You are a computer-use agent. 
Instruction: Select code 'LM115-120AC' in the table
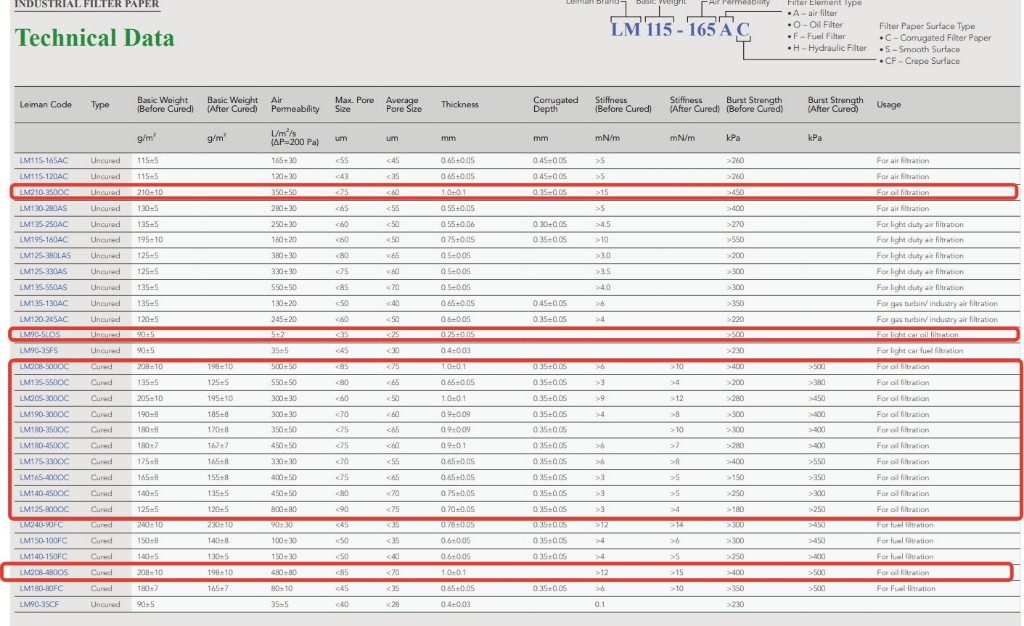[44, 176]
